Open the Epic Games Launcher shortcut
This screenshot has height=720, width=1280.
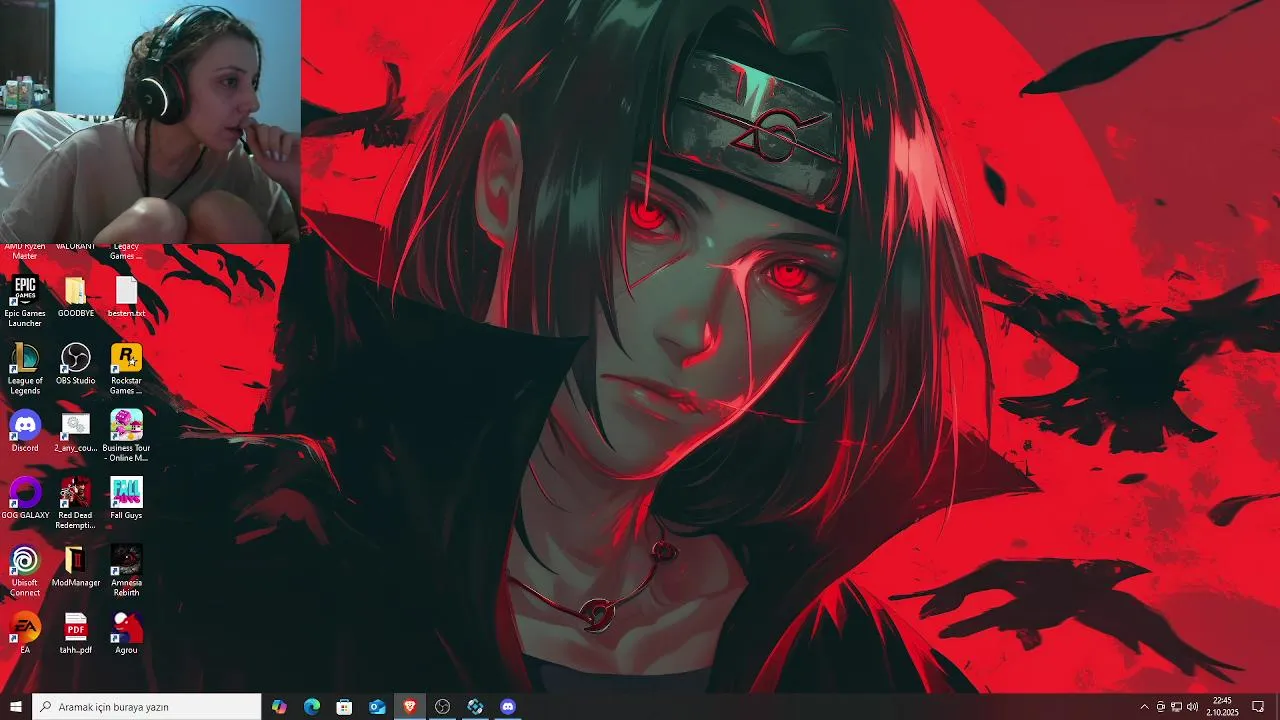[x=25, y=301]
